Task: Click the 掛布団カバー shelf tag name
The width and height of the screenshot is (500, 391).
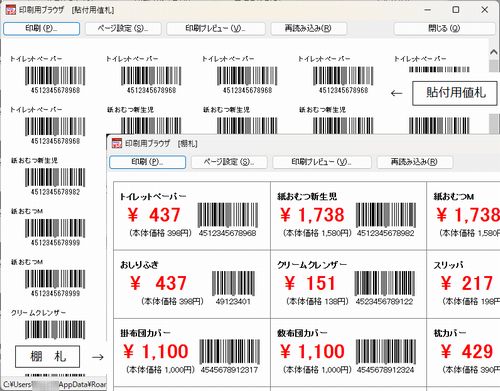Action: point(145,333)
